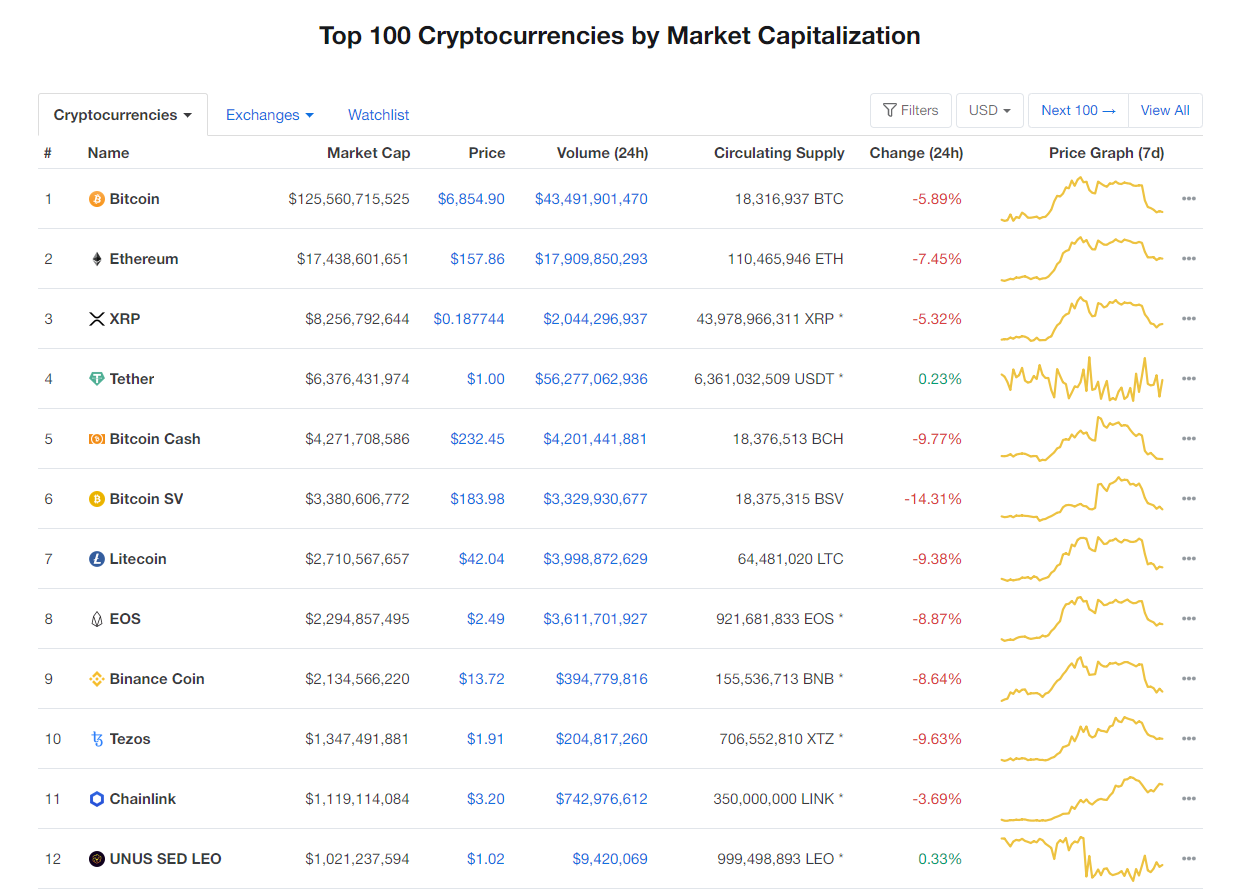The width and height of the screenshot is (1233, 889).
Task: Expand the Exchanges dropdown menu
Action: tap(270, 115)
